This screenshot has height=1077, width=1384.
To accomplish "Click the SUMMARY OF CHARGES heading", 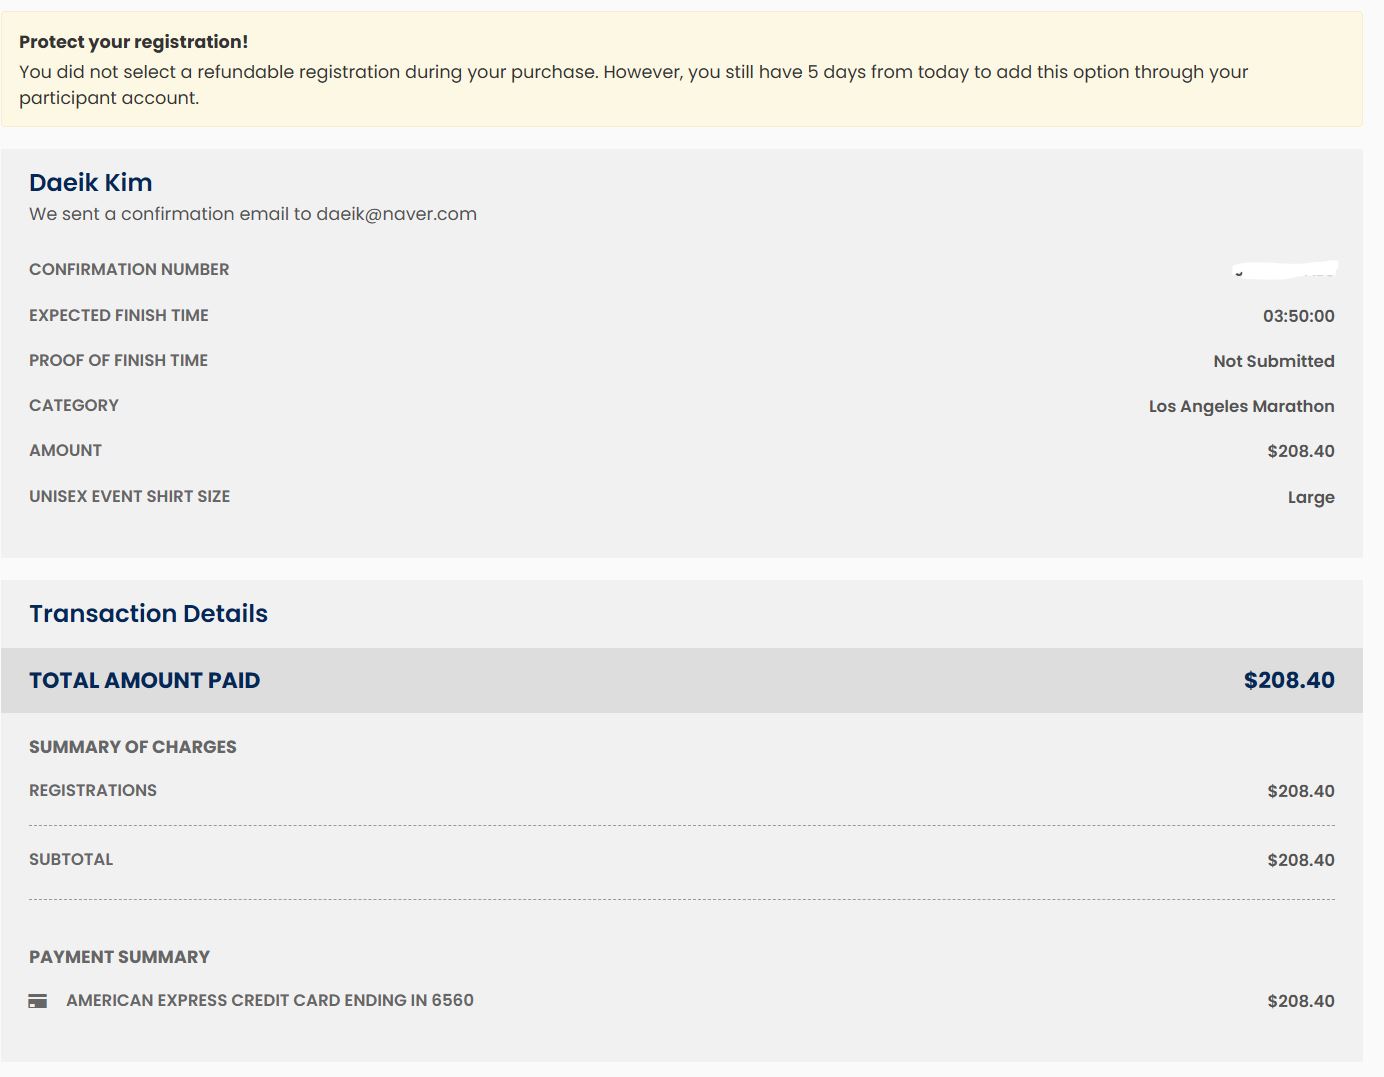I will click(x=132, y=747).
